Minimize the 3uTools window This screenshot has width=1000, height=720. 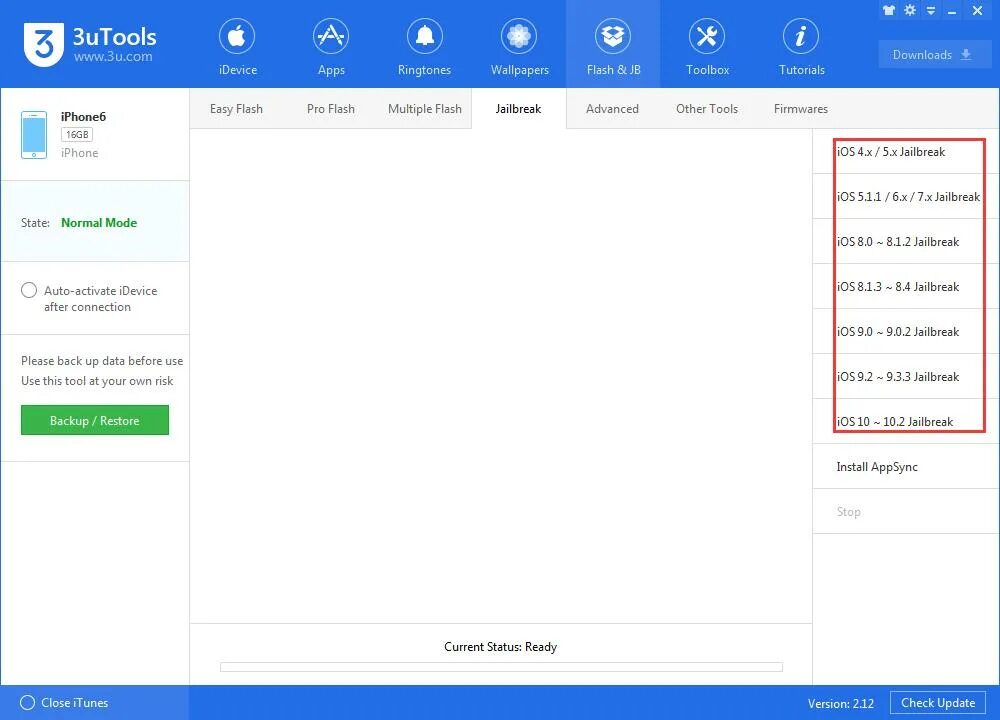952,11
